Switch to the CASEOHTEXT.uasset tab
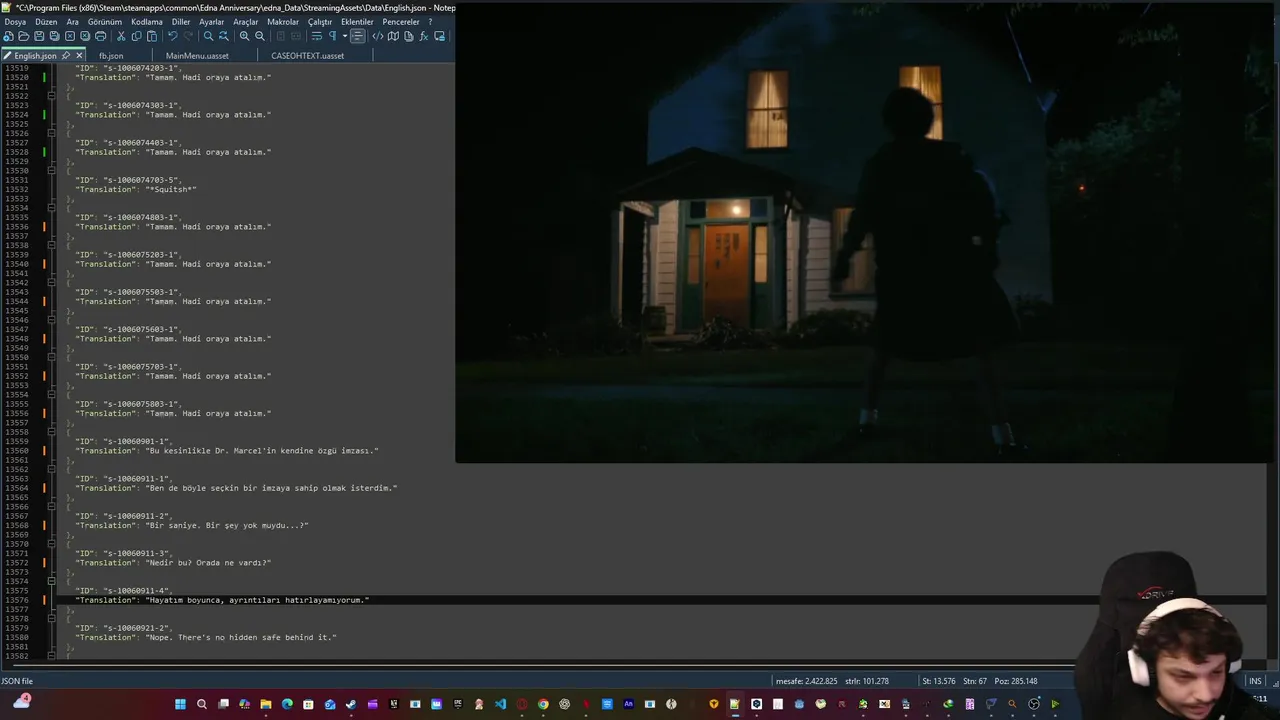1280x720 pixels. [x=307, y=56]
